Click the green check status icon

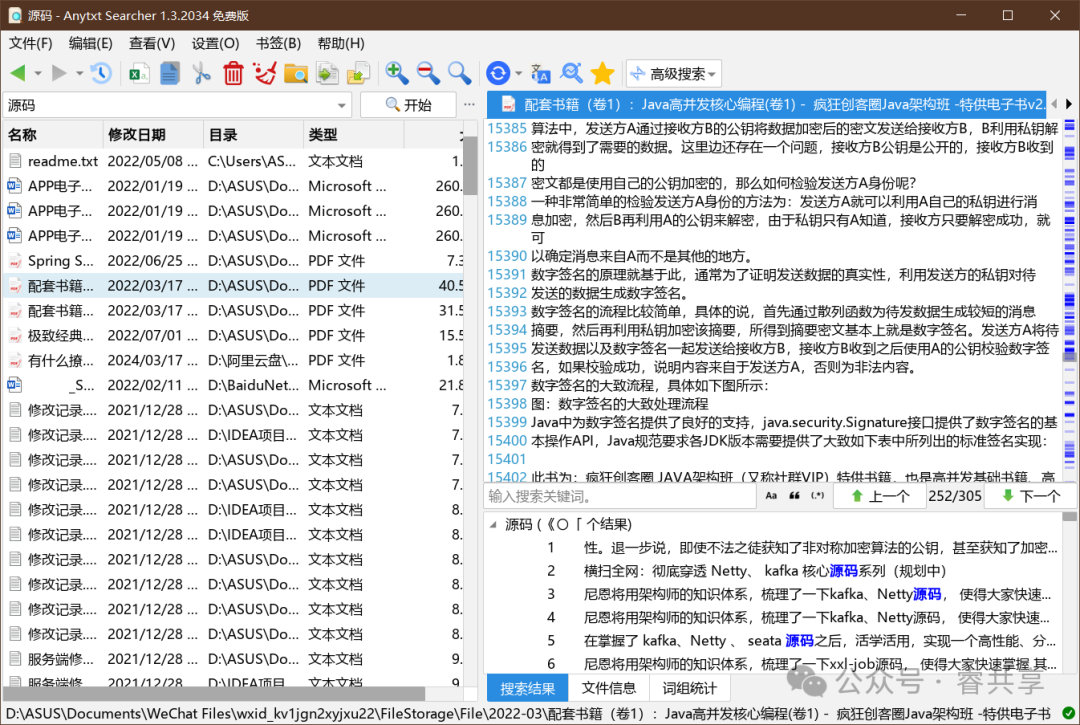click(1068, 713)
